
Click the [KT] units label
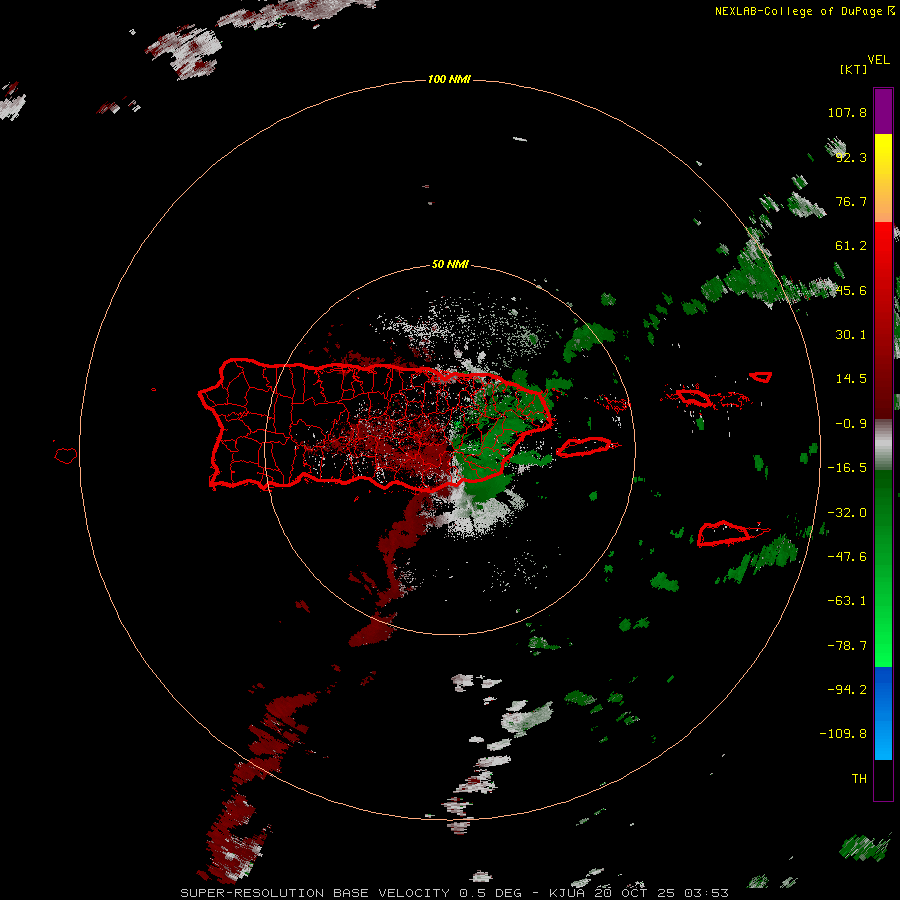point(853,69)
